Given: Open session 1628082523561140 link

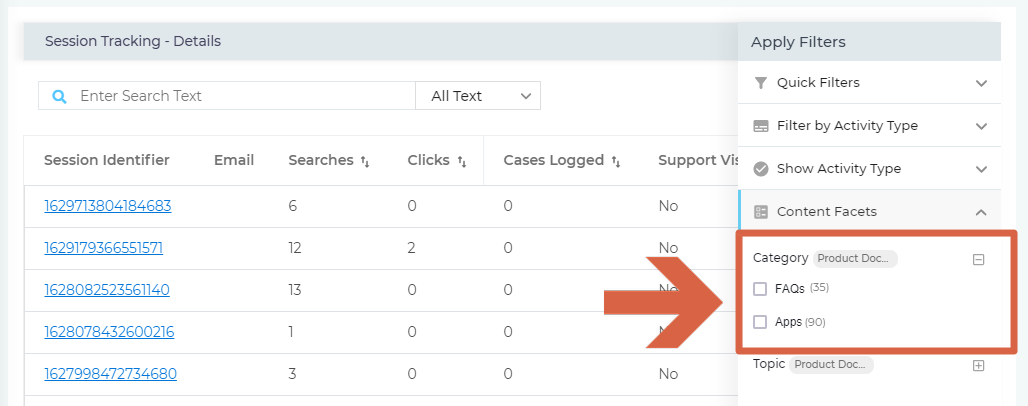Looking at the screenshot, I should pyautogui.click(x=107, y=290).
